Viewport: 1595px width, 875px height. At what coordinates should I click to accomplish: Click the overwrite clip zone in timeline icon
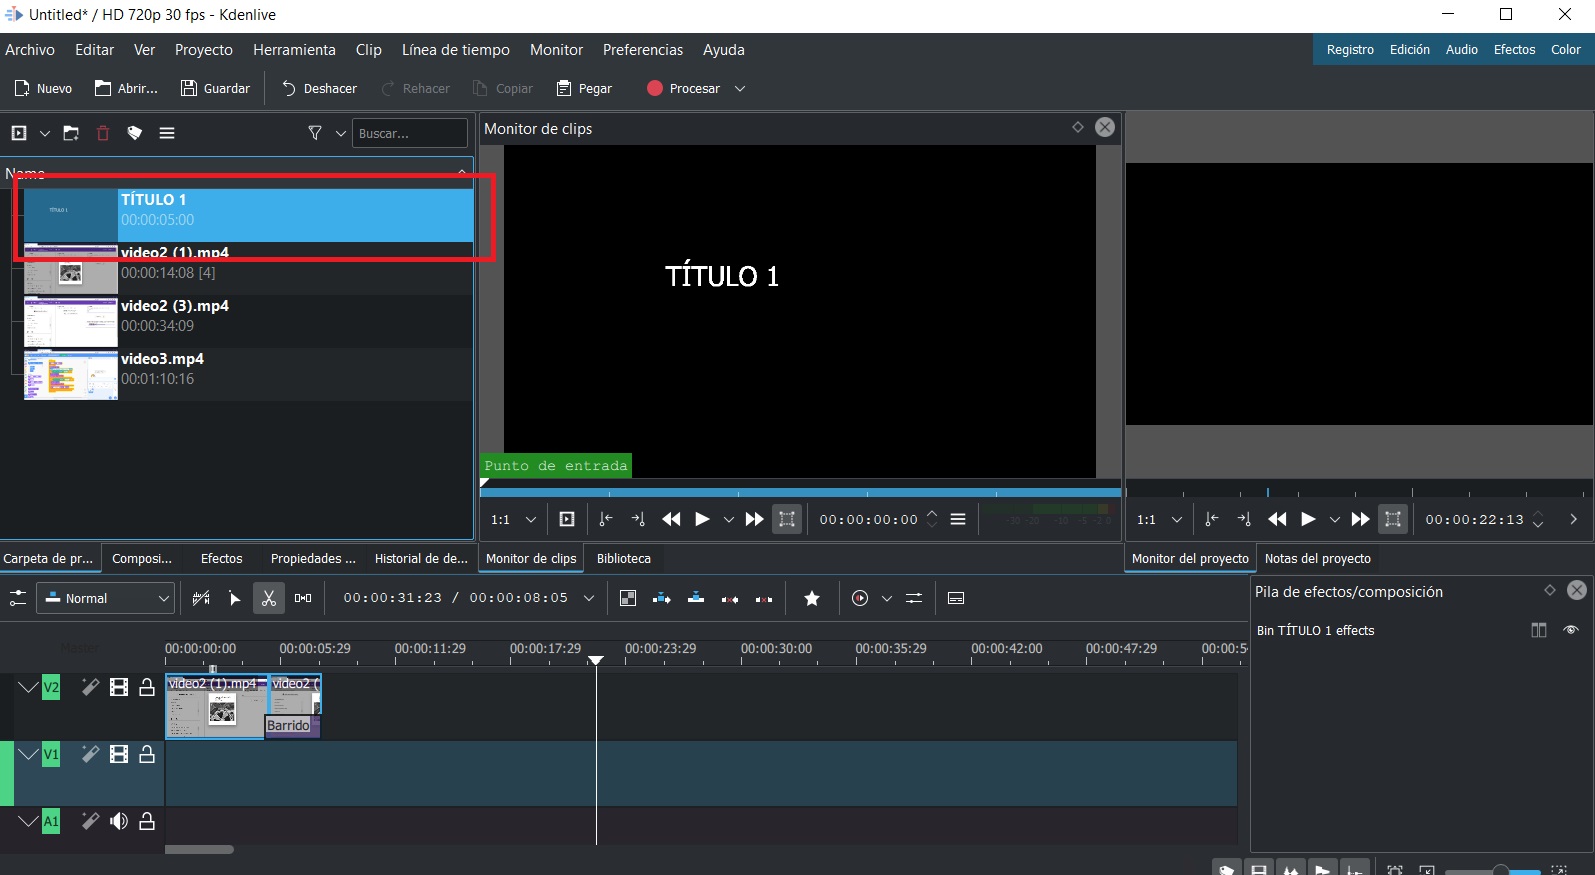click(x=696, y=598)
